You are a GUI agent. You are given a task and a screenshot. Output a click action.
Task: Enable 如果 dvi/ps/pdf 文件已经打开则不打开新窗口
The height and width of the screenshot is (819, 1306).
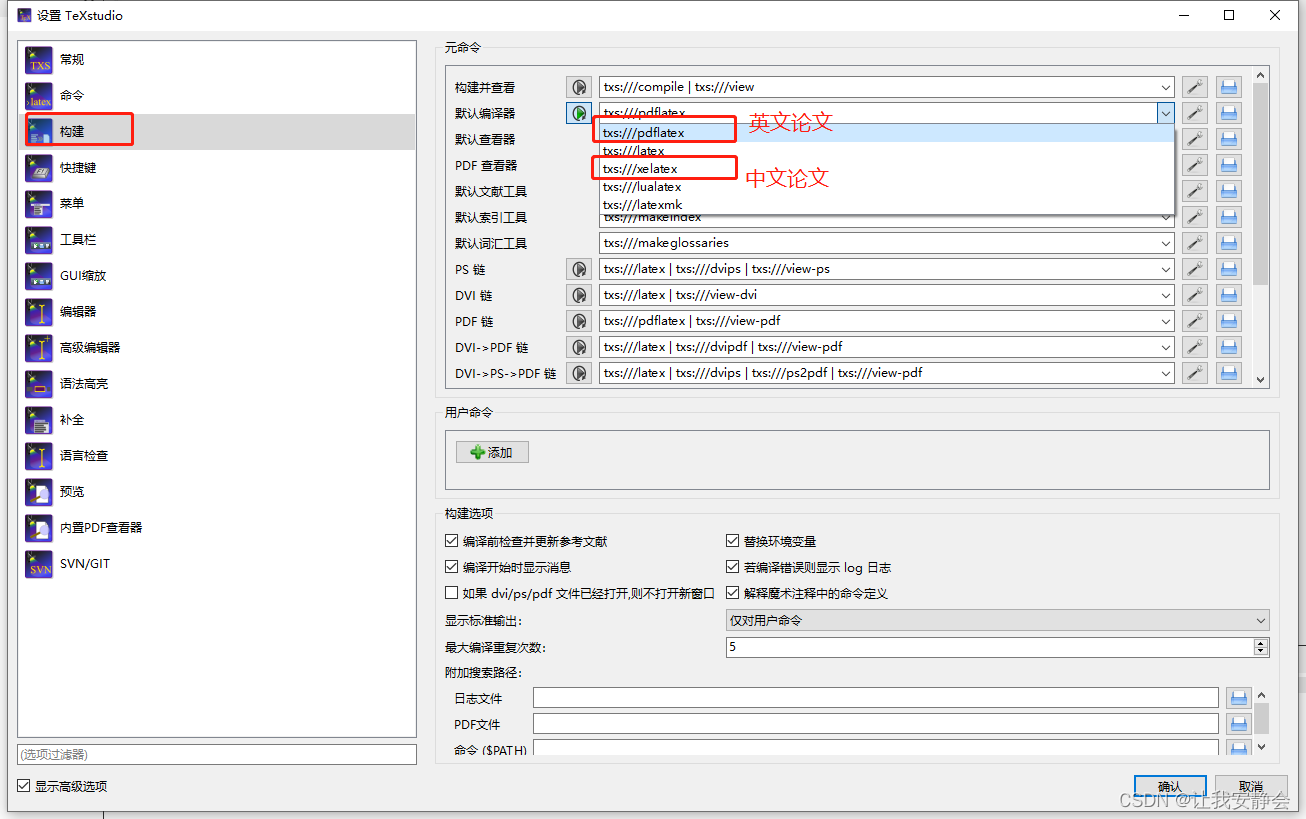(x=452, y=592)
